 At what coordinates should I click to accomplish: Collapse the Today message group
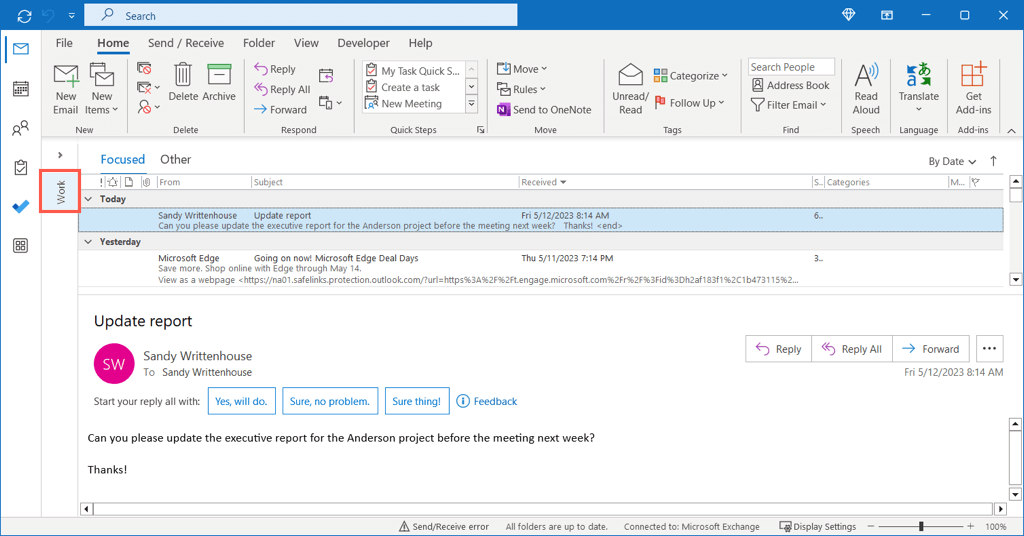click(x=88, y=199)
